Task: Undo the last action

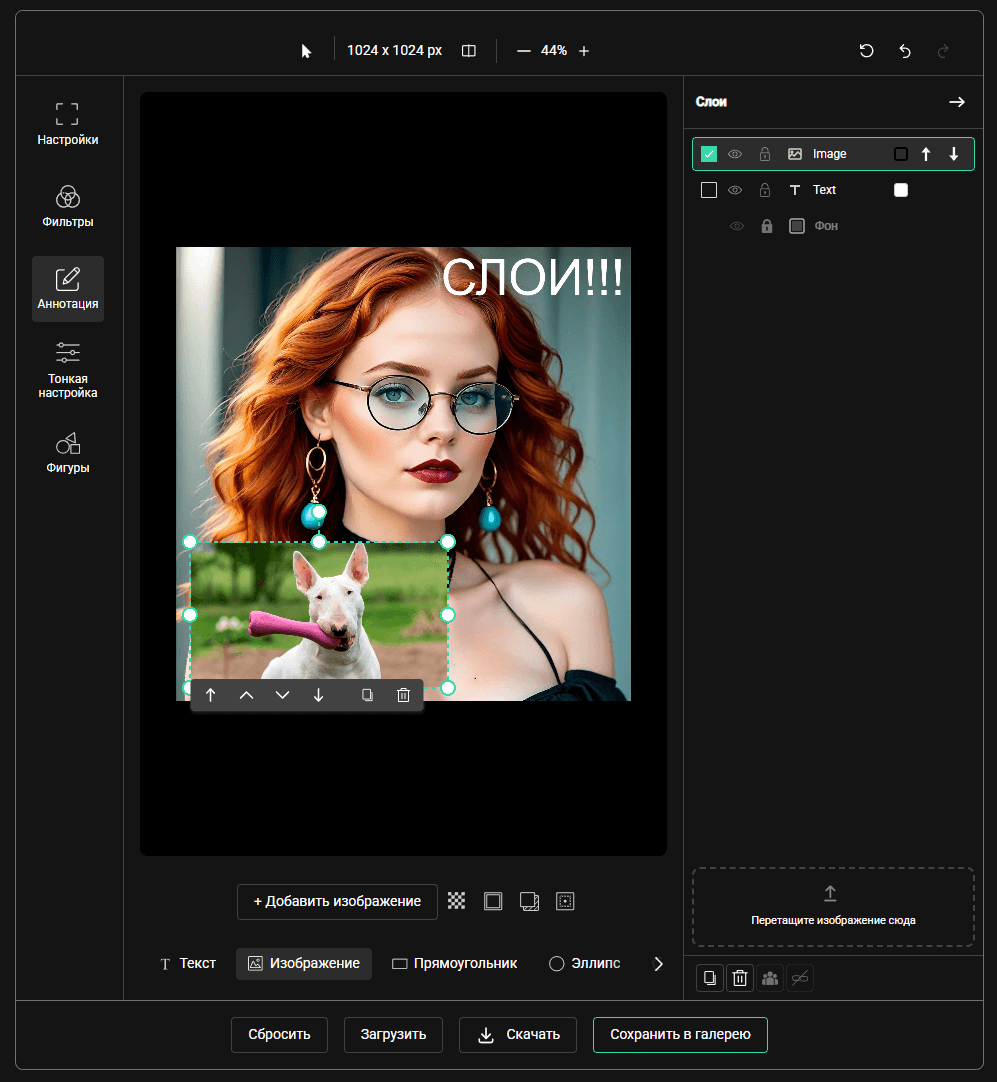Action: (905, 51)
